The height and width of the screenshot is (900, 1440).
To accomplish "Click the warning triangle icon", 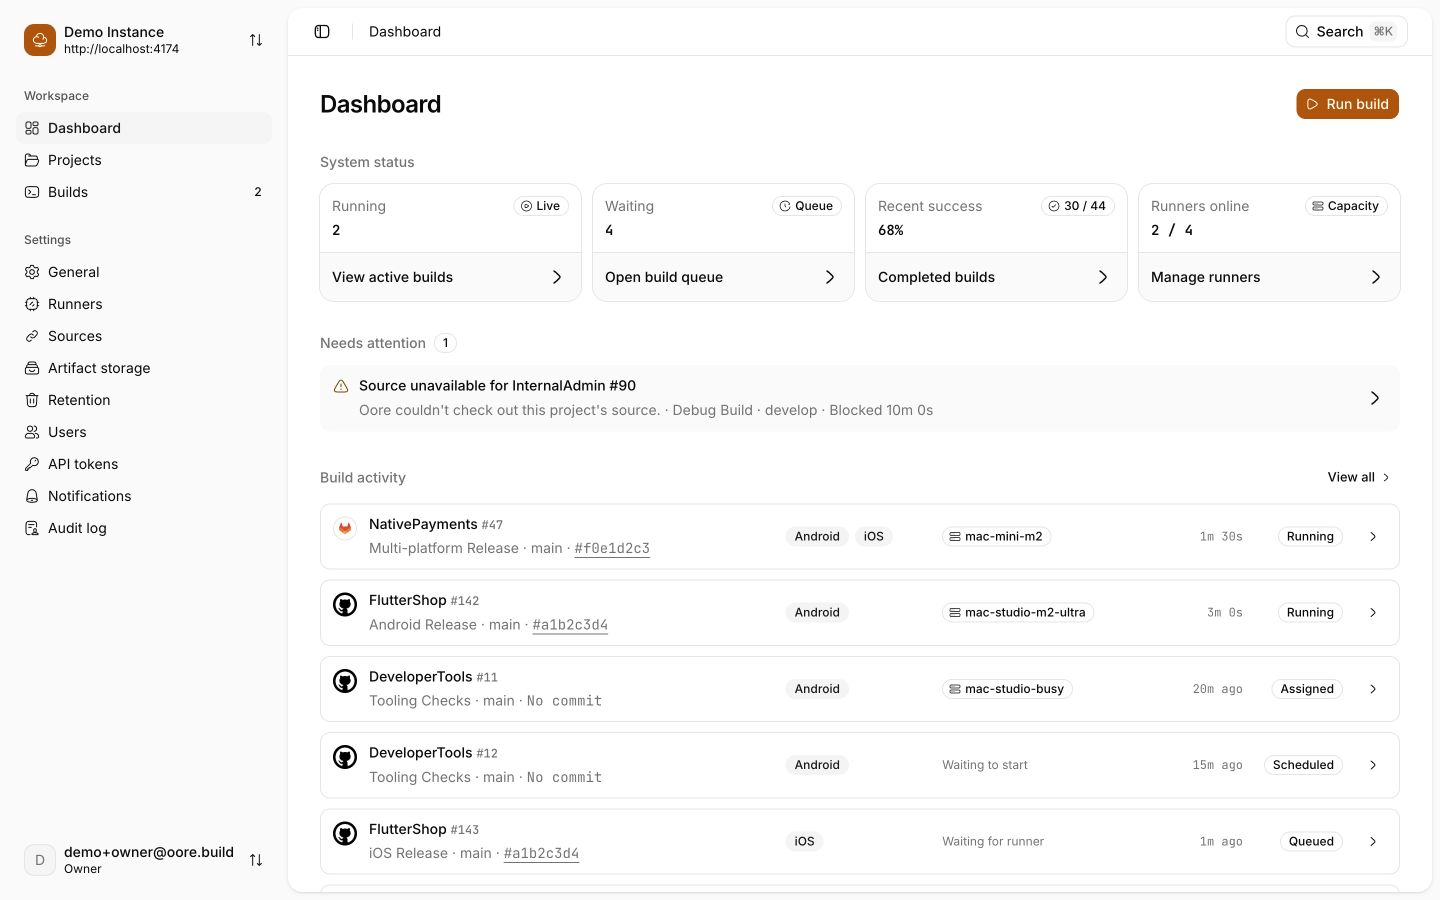I will tap(341, 386).
